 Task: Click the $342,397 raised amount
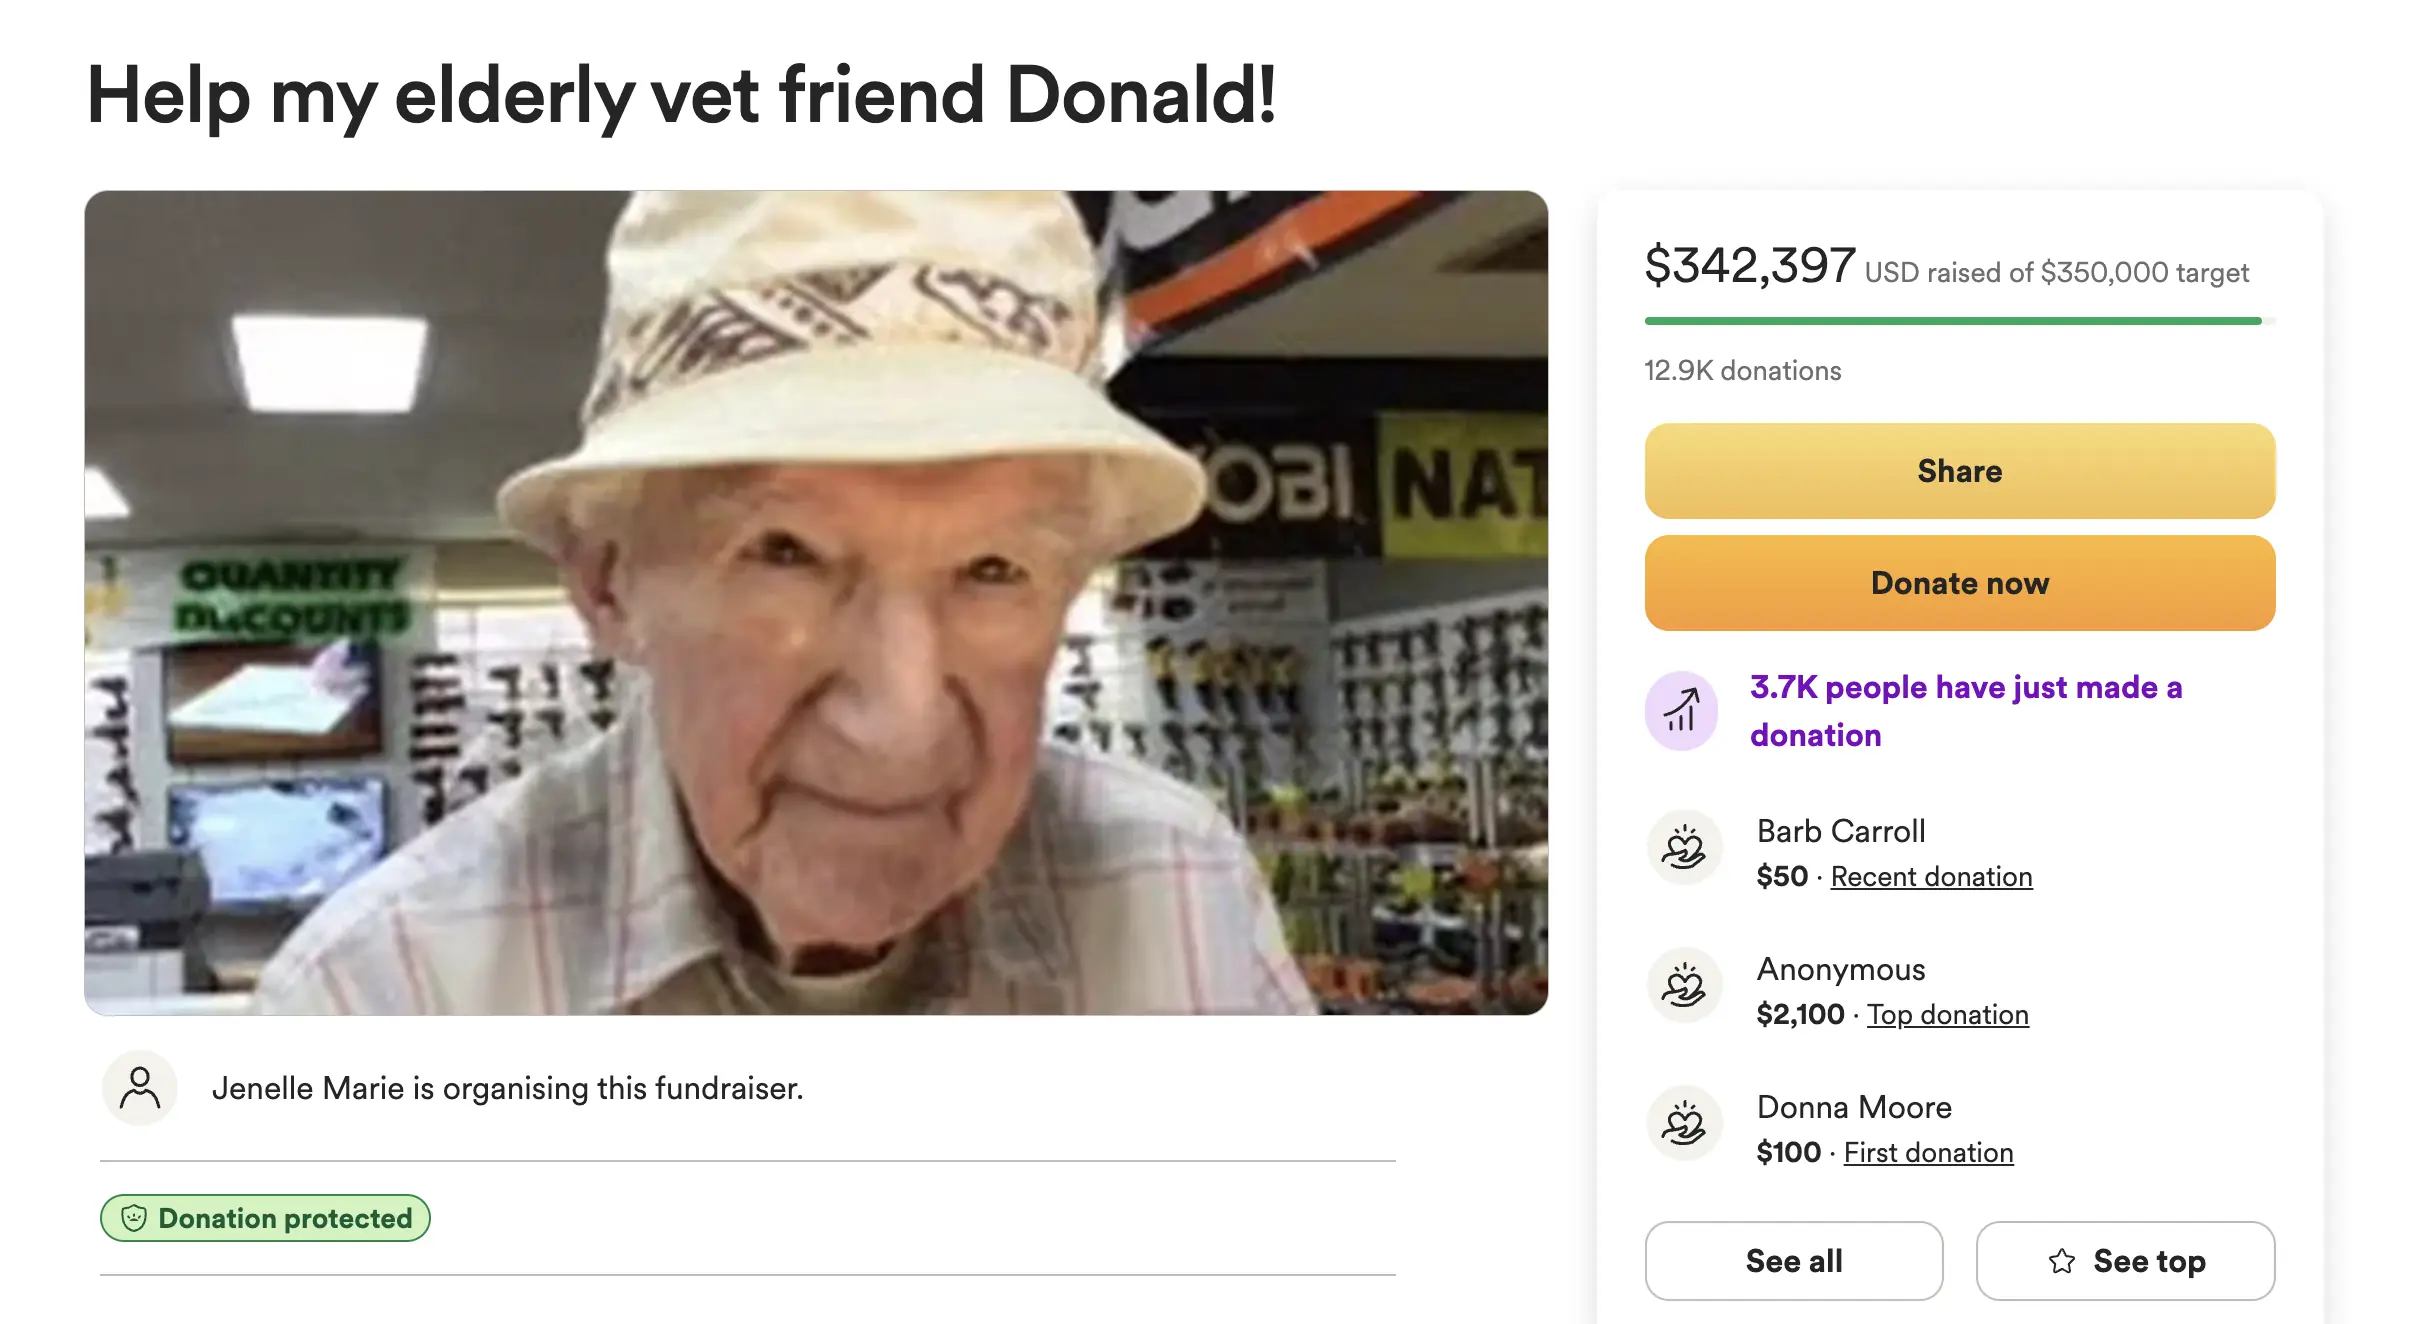[x=1750, y=266]
